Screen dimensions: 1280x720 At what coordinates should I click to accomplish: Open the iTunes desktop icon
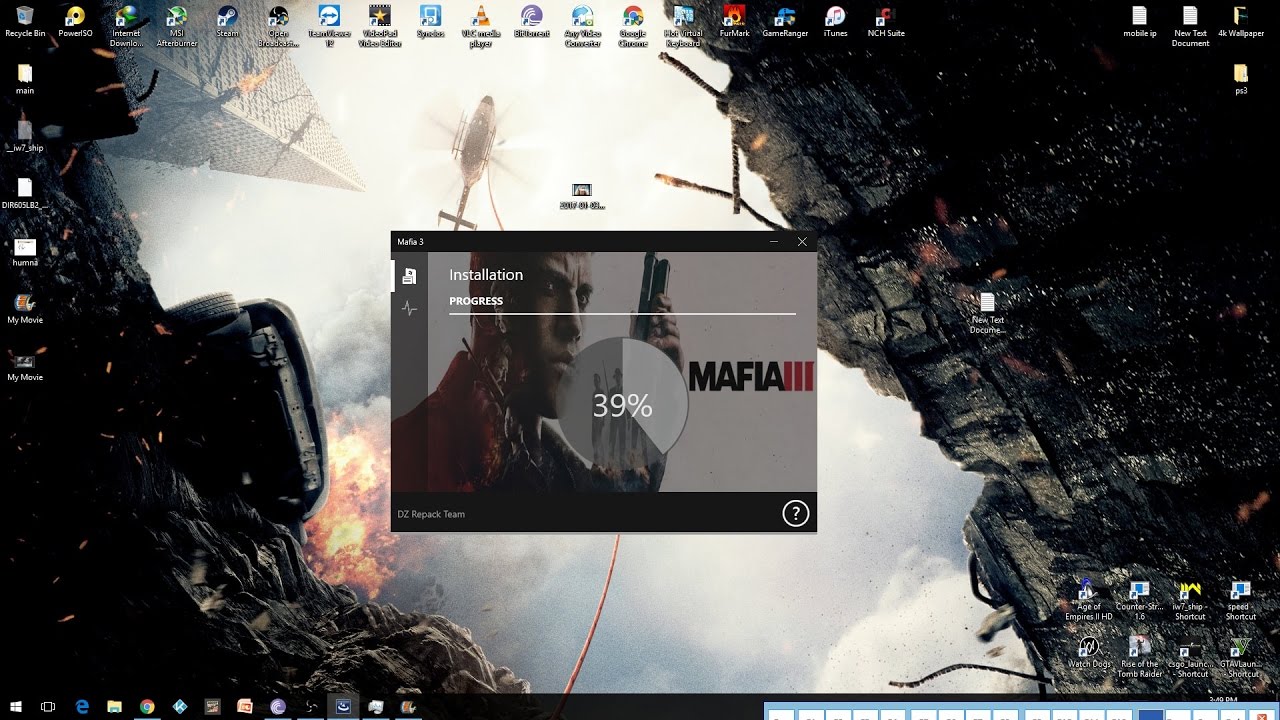(835, 21)
